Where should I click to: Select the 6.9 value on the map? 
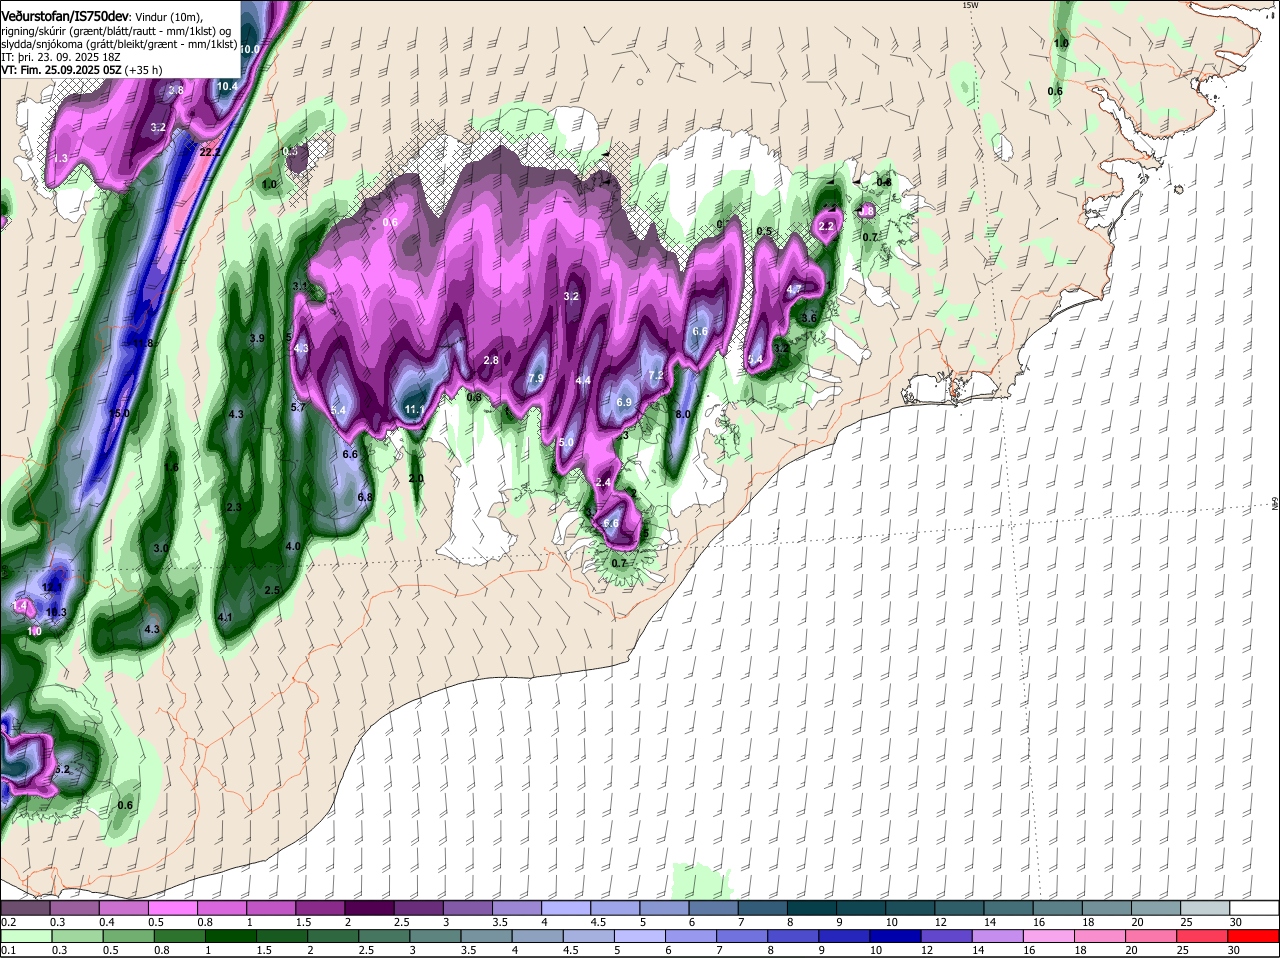[624, 402]
